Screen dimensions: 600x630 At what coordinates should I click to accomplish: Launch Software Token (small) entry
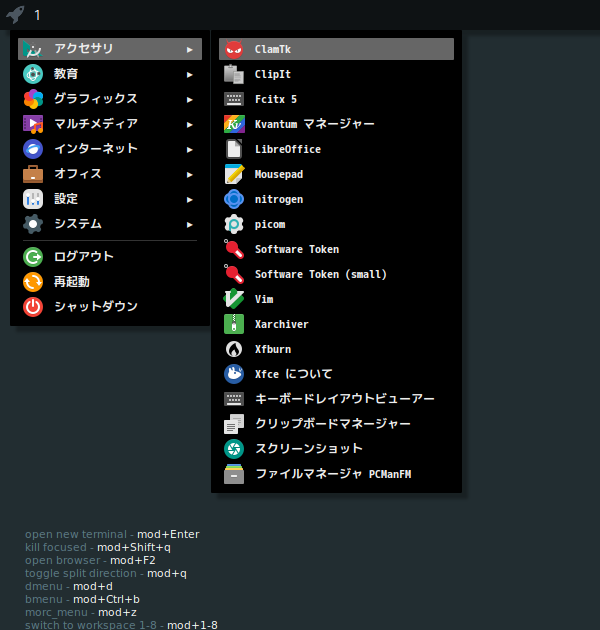point(336,274)
